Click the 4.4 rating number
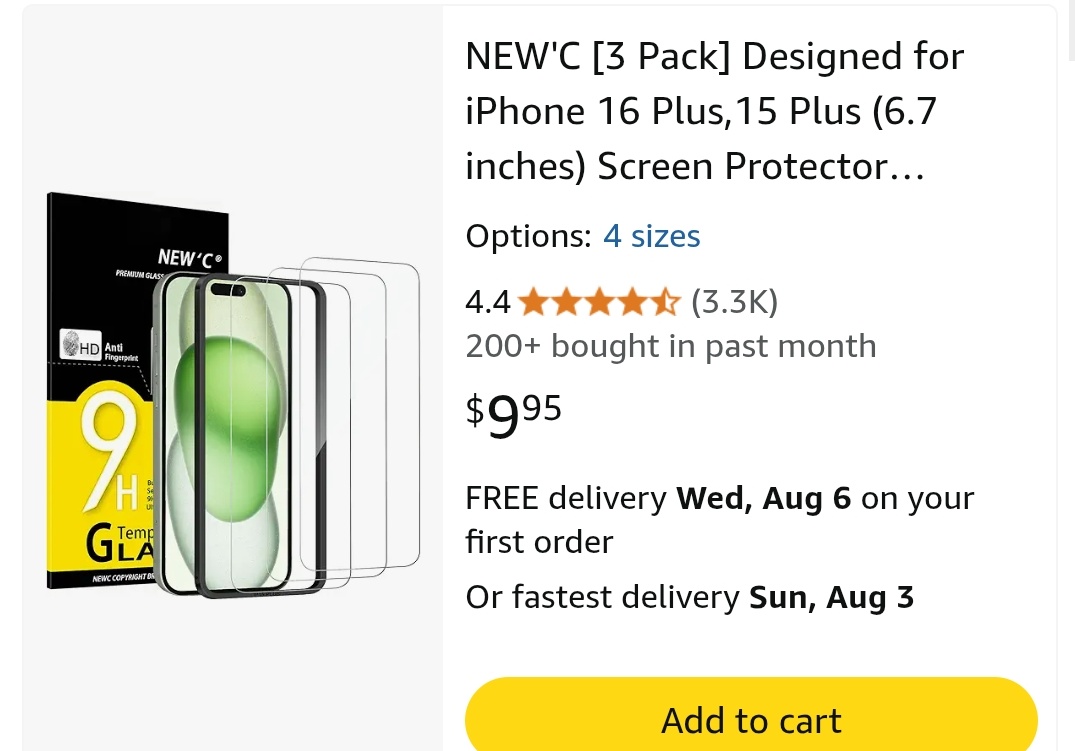This screenshot has width=1075, height=751. (x=487, y=302)
